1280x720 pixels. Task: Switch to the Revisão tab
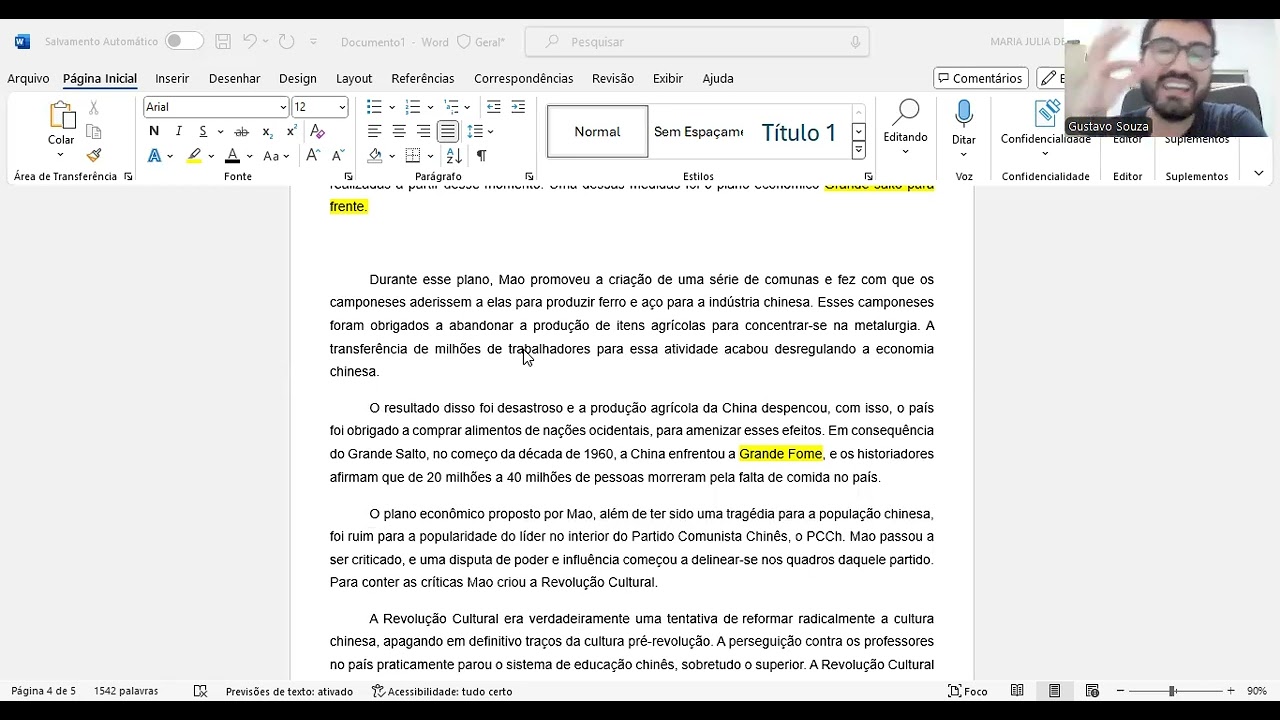pyautogui.click(x=613, y=78)
